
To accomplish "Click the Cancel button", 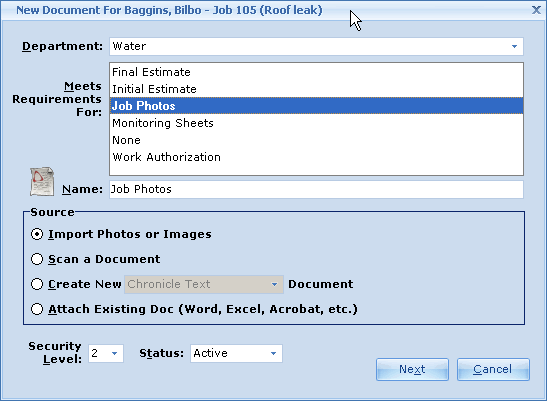I will (x=493, y=369).
